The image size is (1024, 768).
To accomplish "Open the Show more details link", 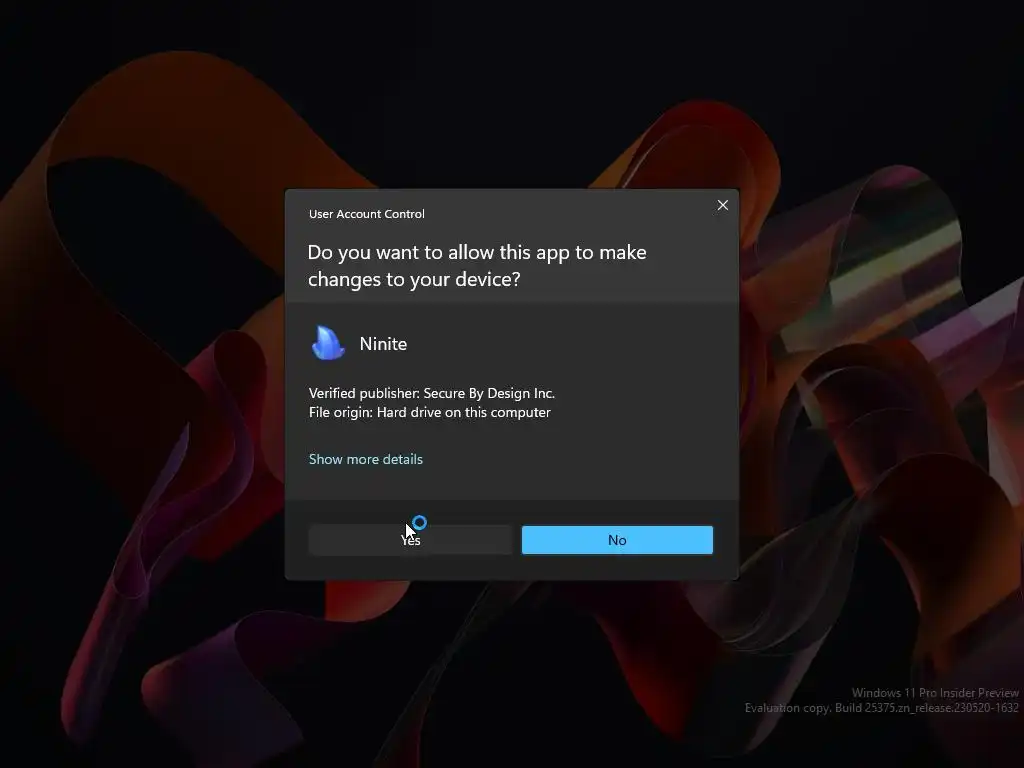I will pyautogui.click(x=366, y=459).
